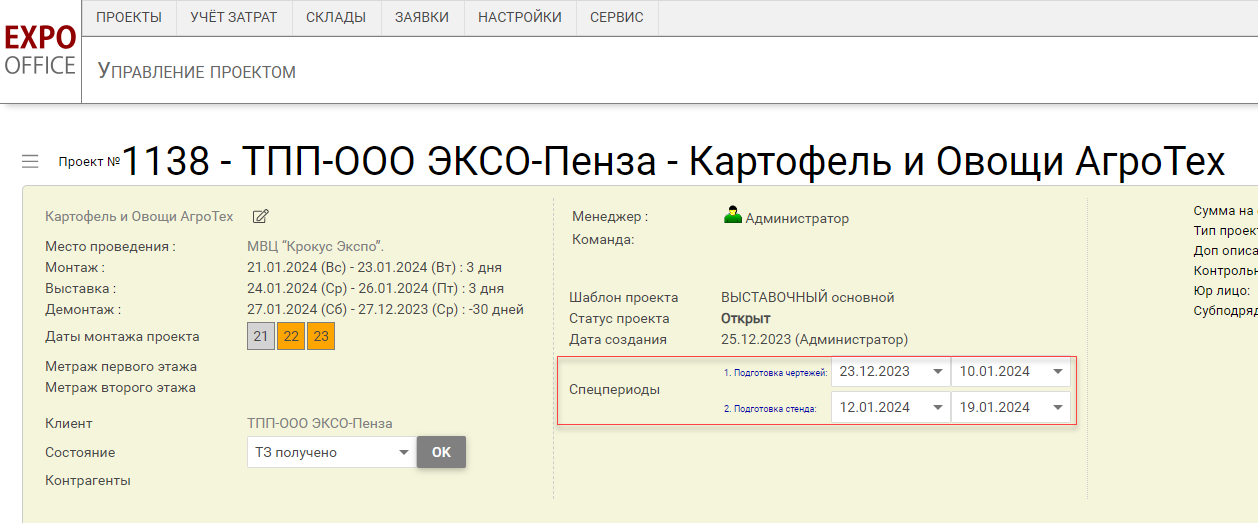This screenshot has height=523, width=1258.
Task: Open the УЧЁТ ЗАТРАТ menu
Action: (234, 18)
